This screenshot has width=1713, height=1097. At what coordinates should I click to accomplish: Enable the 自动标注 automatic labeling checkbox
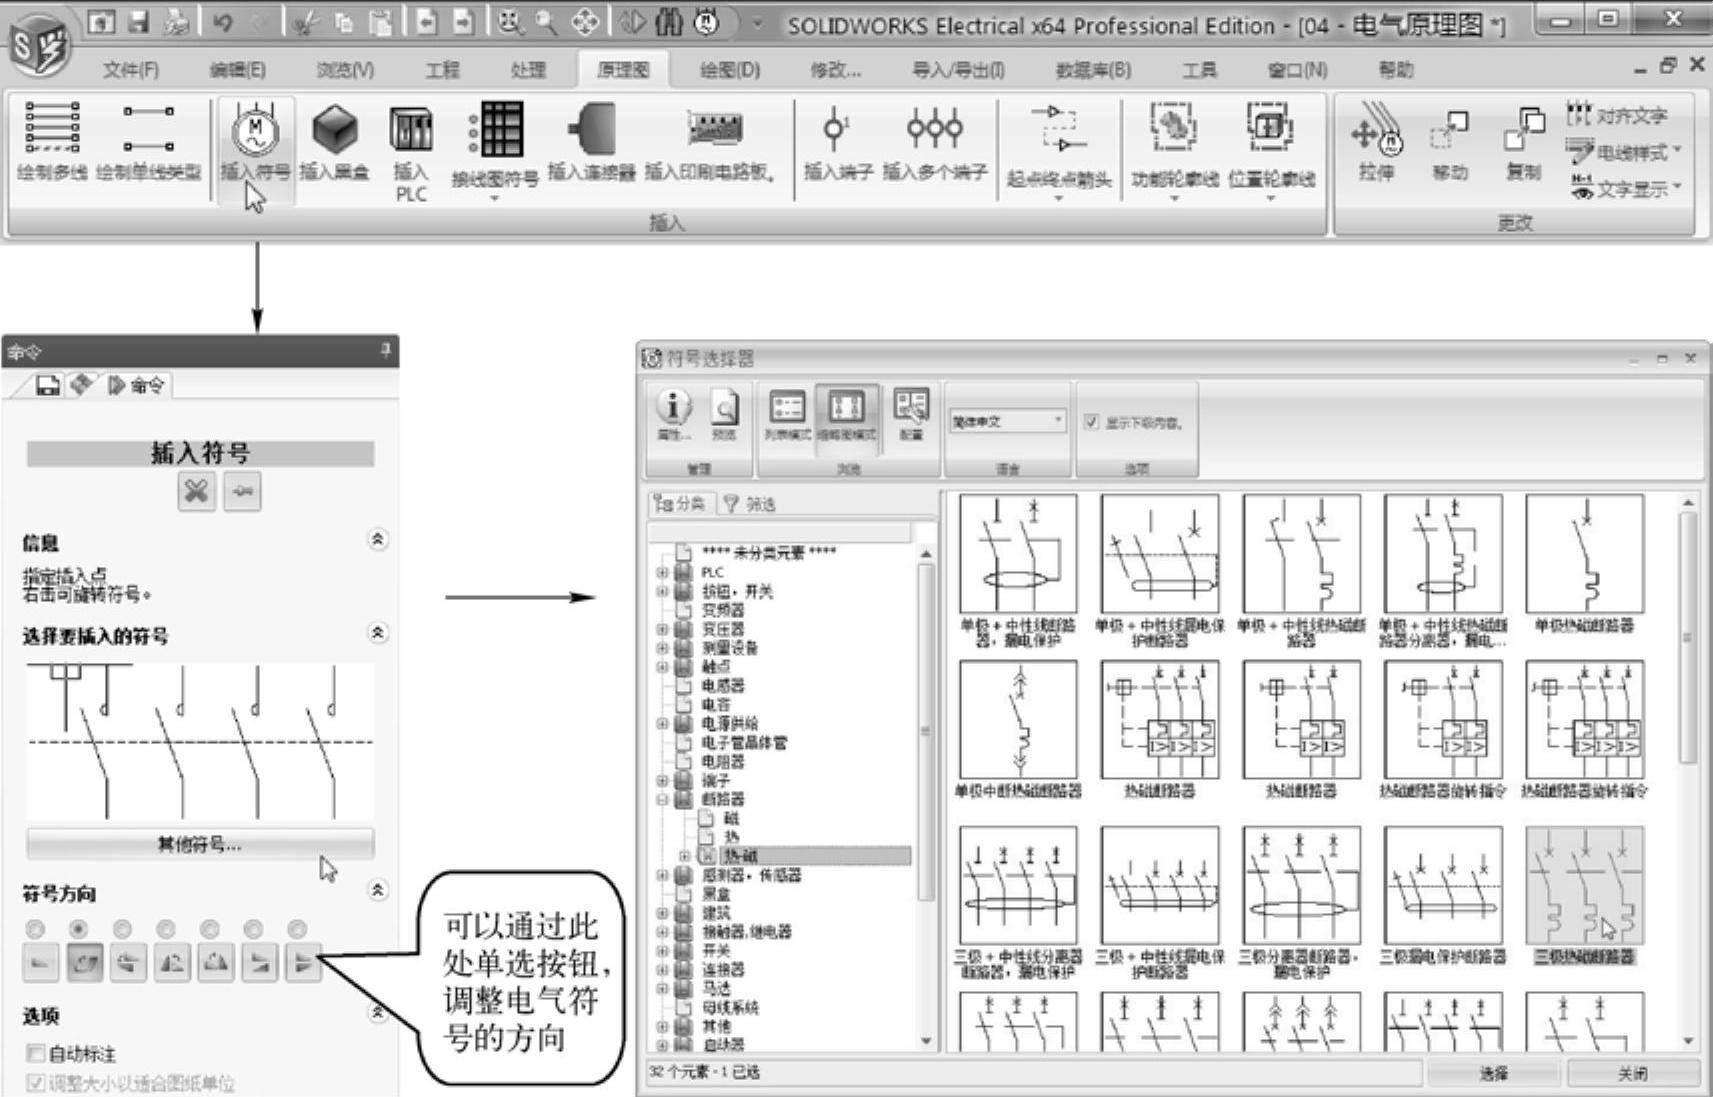click(x=36, y=1053)
